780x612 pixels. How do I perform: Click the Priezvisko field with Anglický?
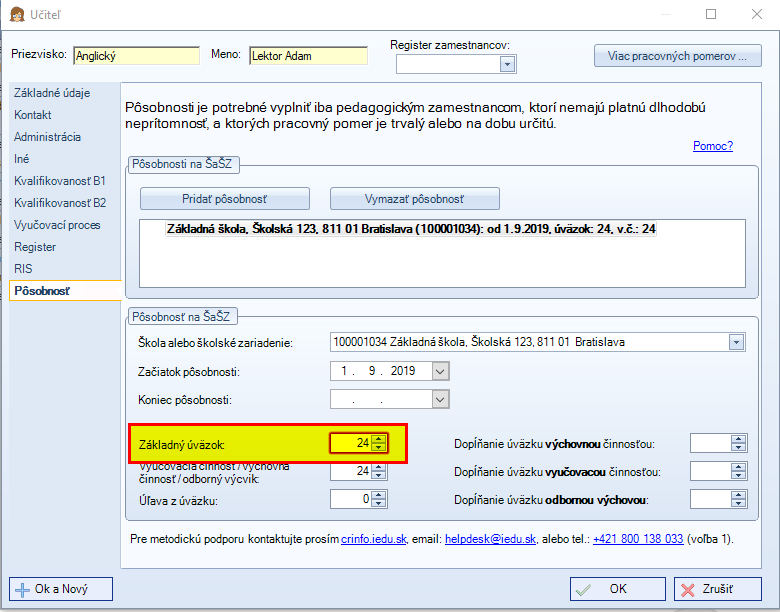coord(136,56)
